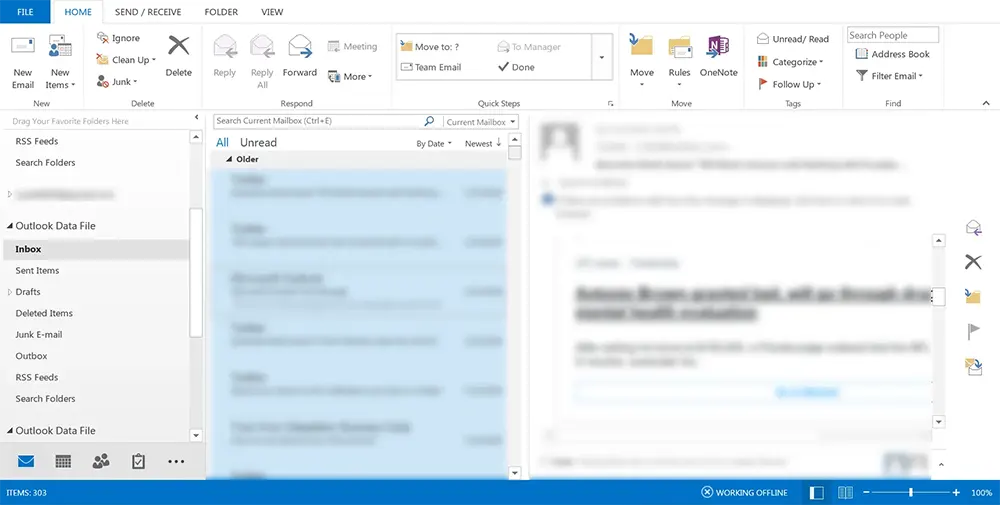Open the More respond options dropdown

(x=350, y=77)
